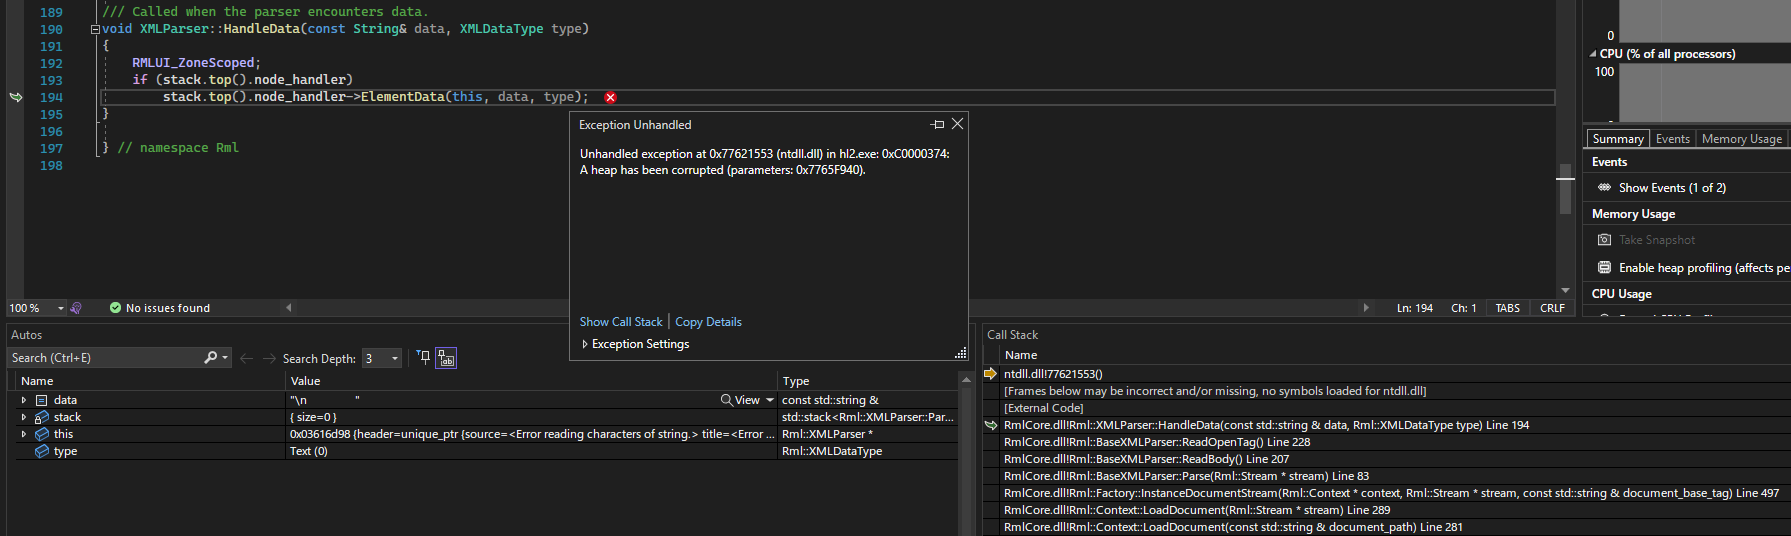Select the ReadOpenTag() Line 228 stack frame
This screenshot has width=1791, height=536.
1157,442
